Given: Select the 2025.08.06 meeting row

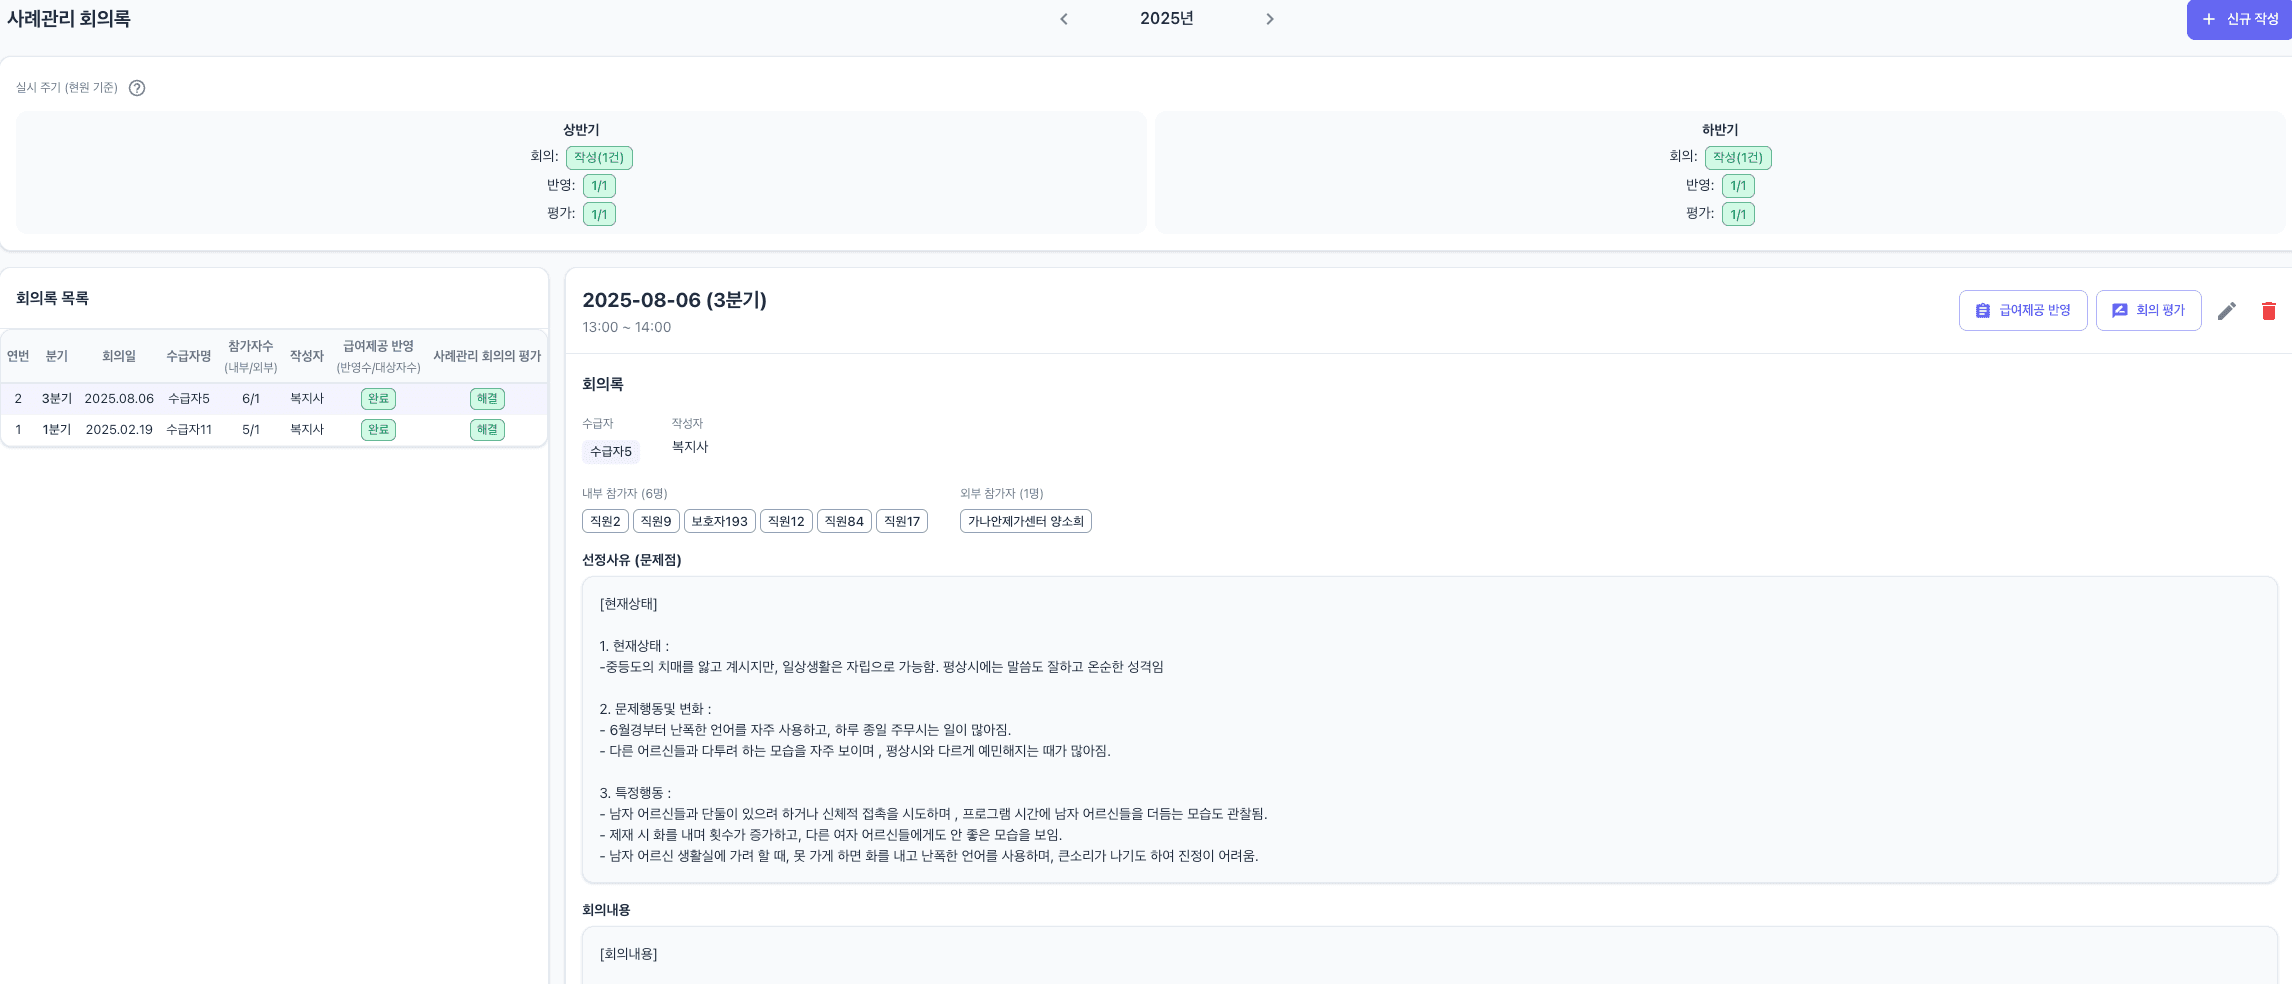Looking at the screenshot, I should 274,398.
